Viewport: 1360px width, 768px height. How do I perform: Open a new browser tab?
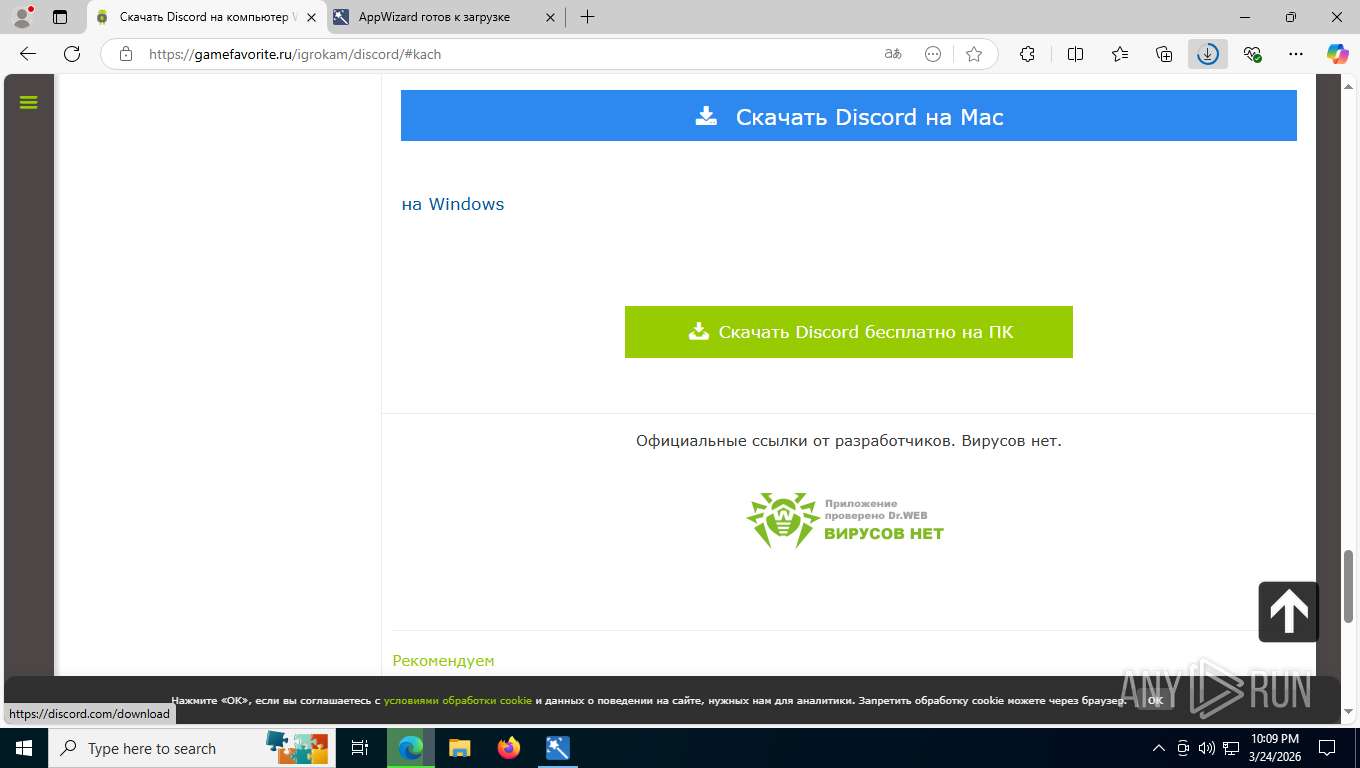[587, 17]
